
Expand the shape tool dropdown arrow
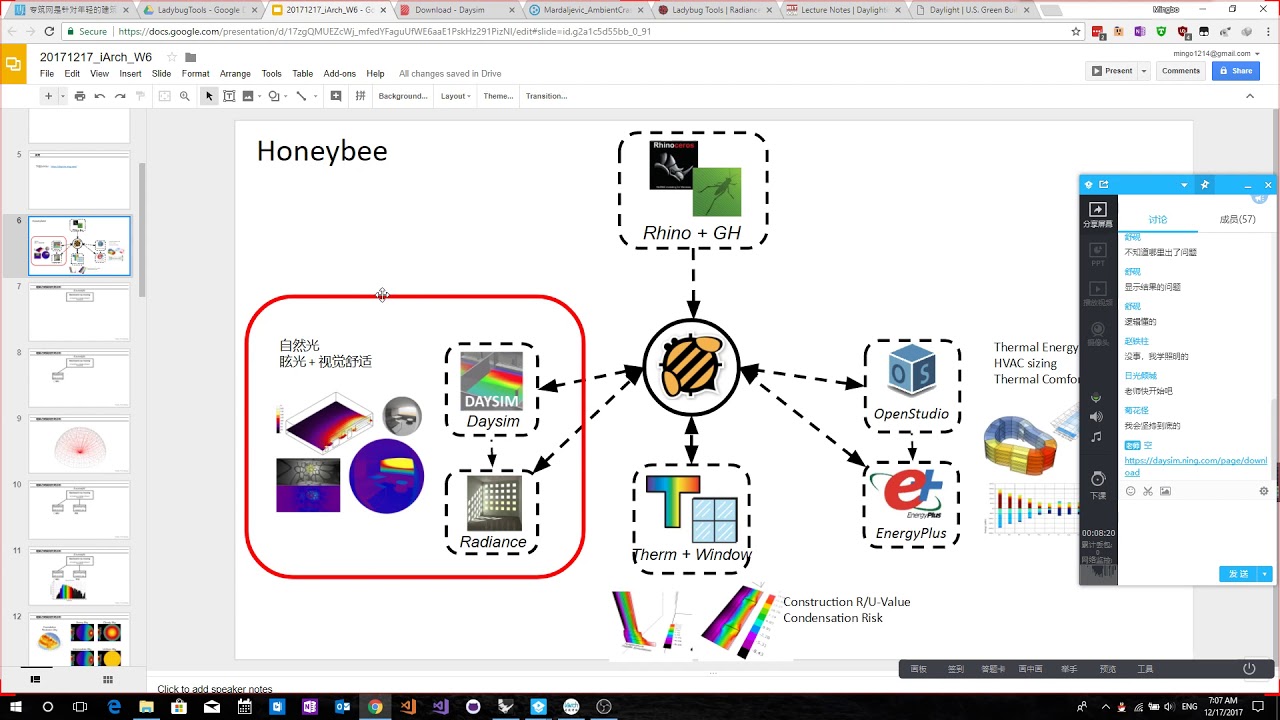coord(286,96)
